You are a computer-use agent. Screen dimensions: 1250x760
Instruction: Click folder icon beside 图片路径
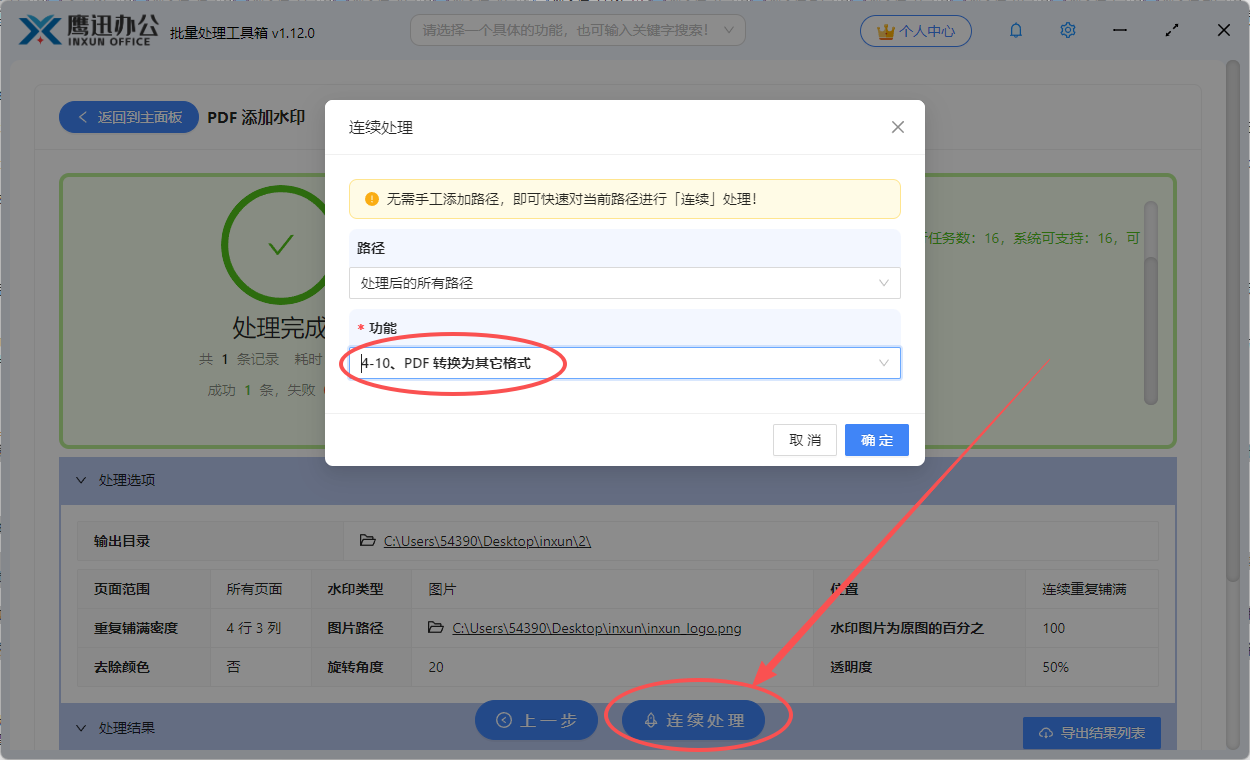[436, 628]
